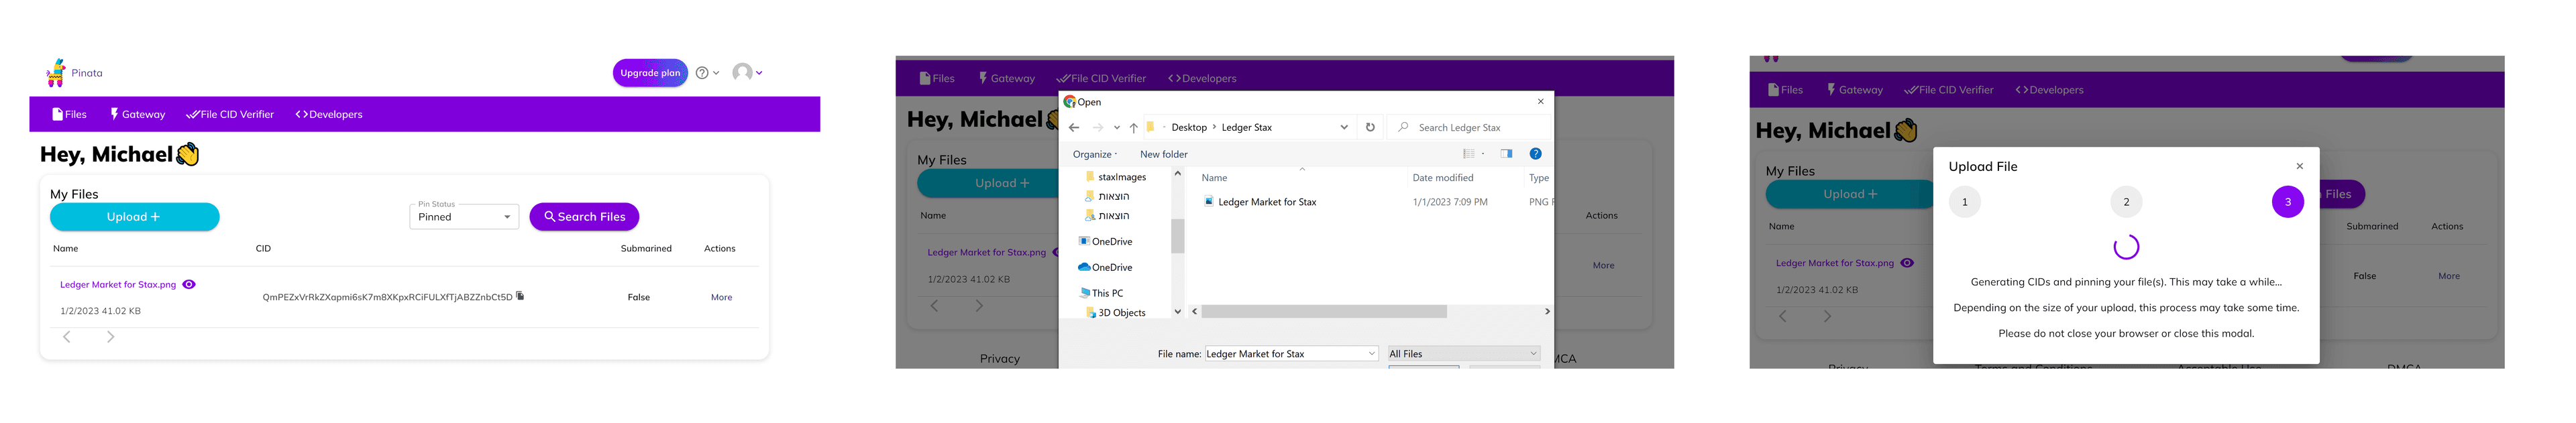Click the Gateway tab behind the Open dialog

pos(1006,78)
